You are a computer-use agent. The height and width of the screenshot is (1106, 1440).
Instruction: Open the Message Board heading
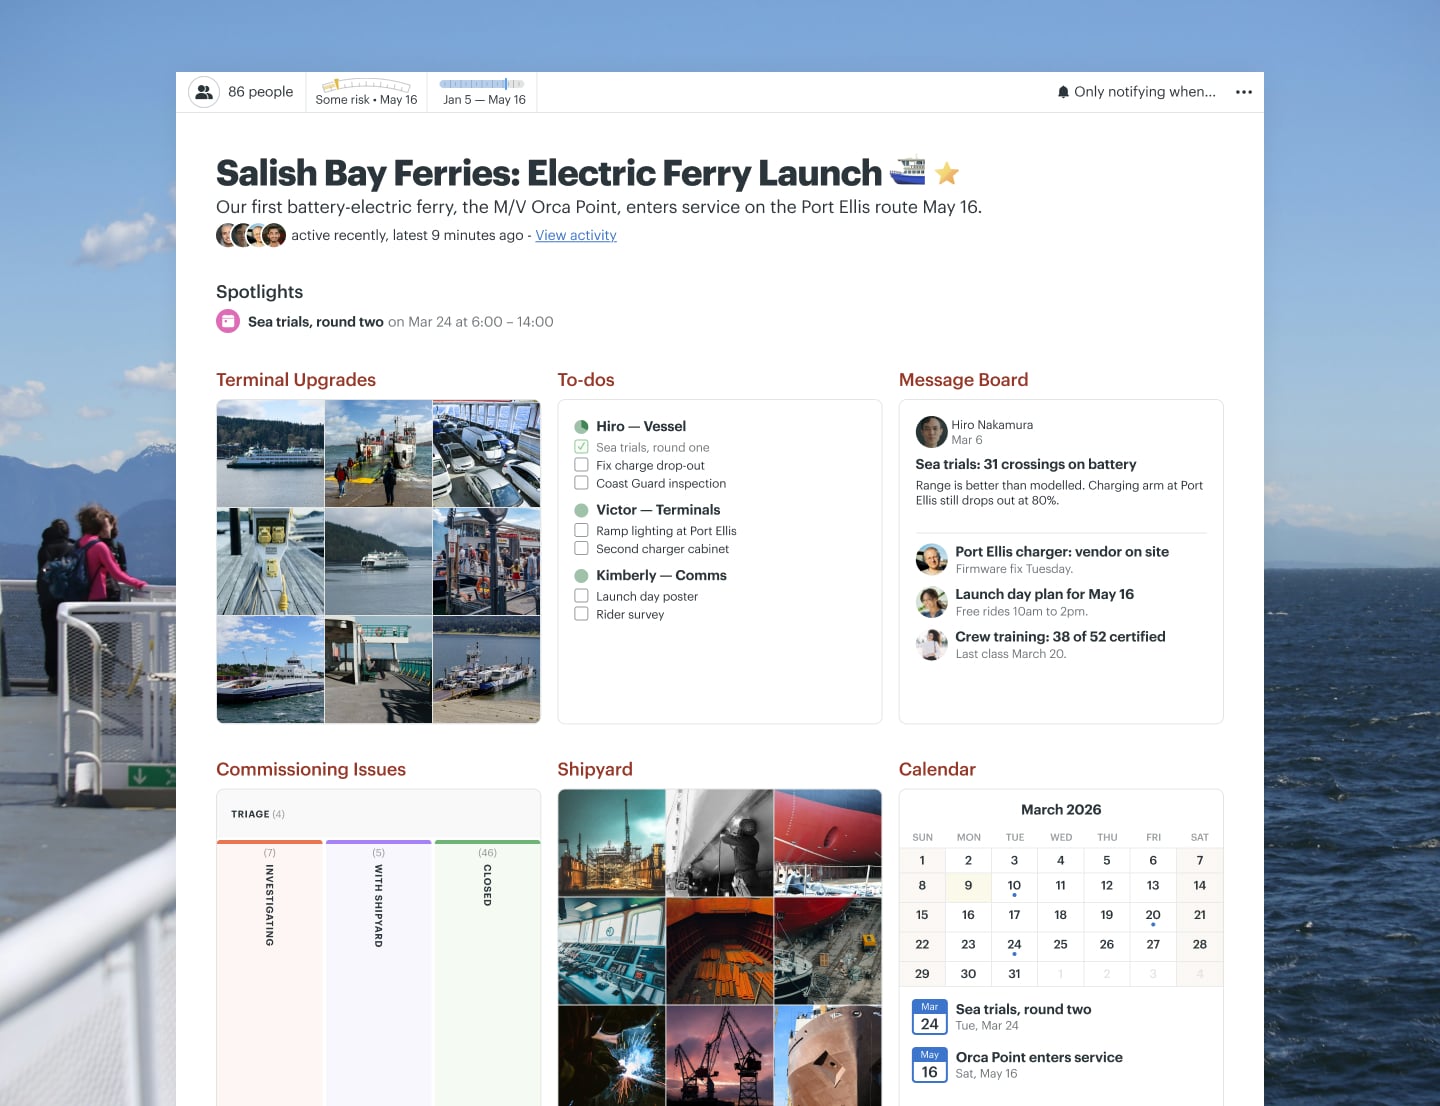(x=963, y=380)
